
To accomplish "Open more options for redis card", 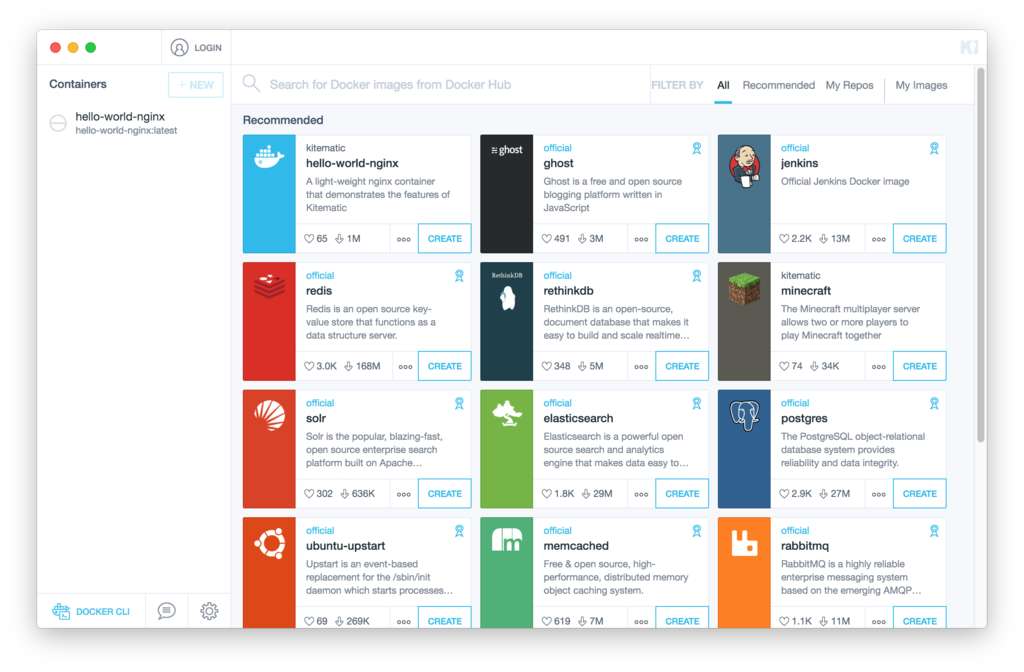I will point(405,366).
